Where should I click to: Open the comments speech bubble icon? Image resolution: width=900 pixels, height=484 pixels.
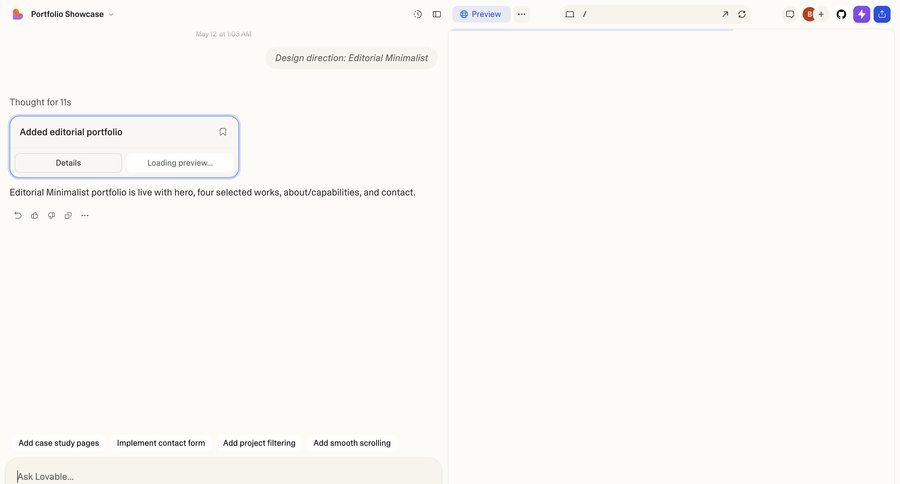(x=790, y=14)
